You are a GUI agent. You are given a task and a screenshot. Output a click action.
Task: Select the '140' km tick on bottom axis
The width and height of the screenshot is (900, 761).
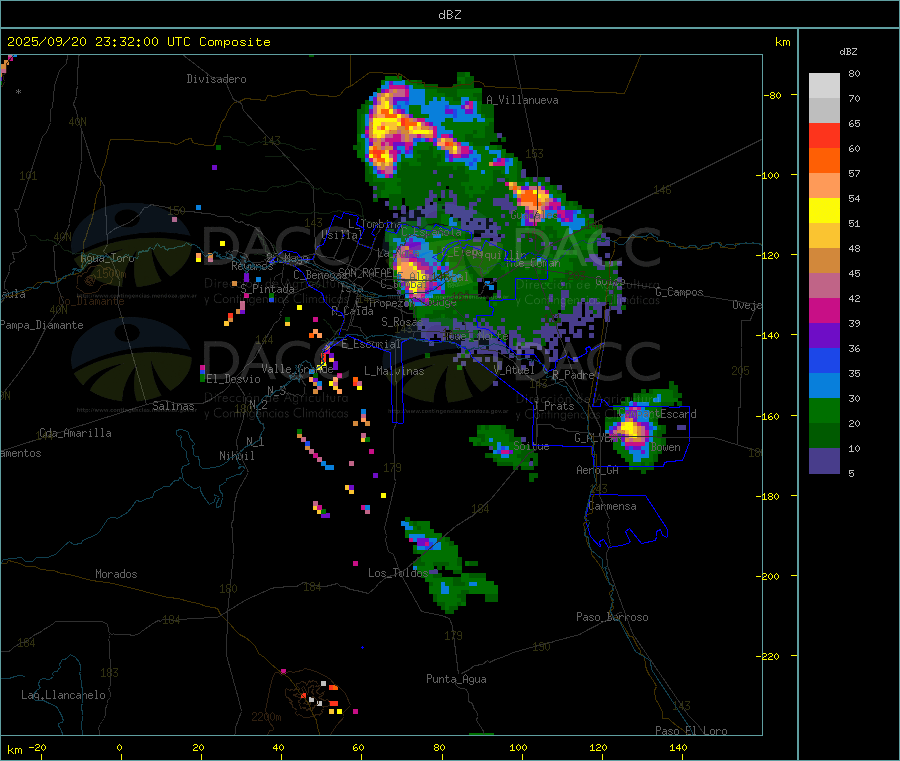click(678, 747)
